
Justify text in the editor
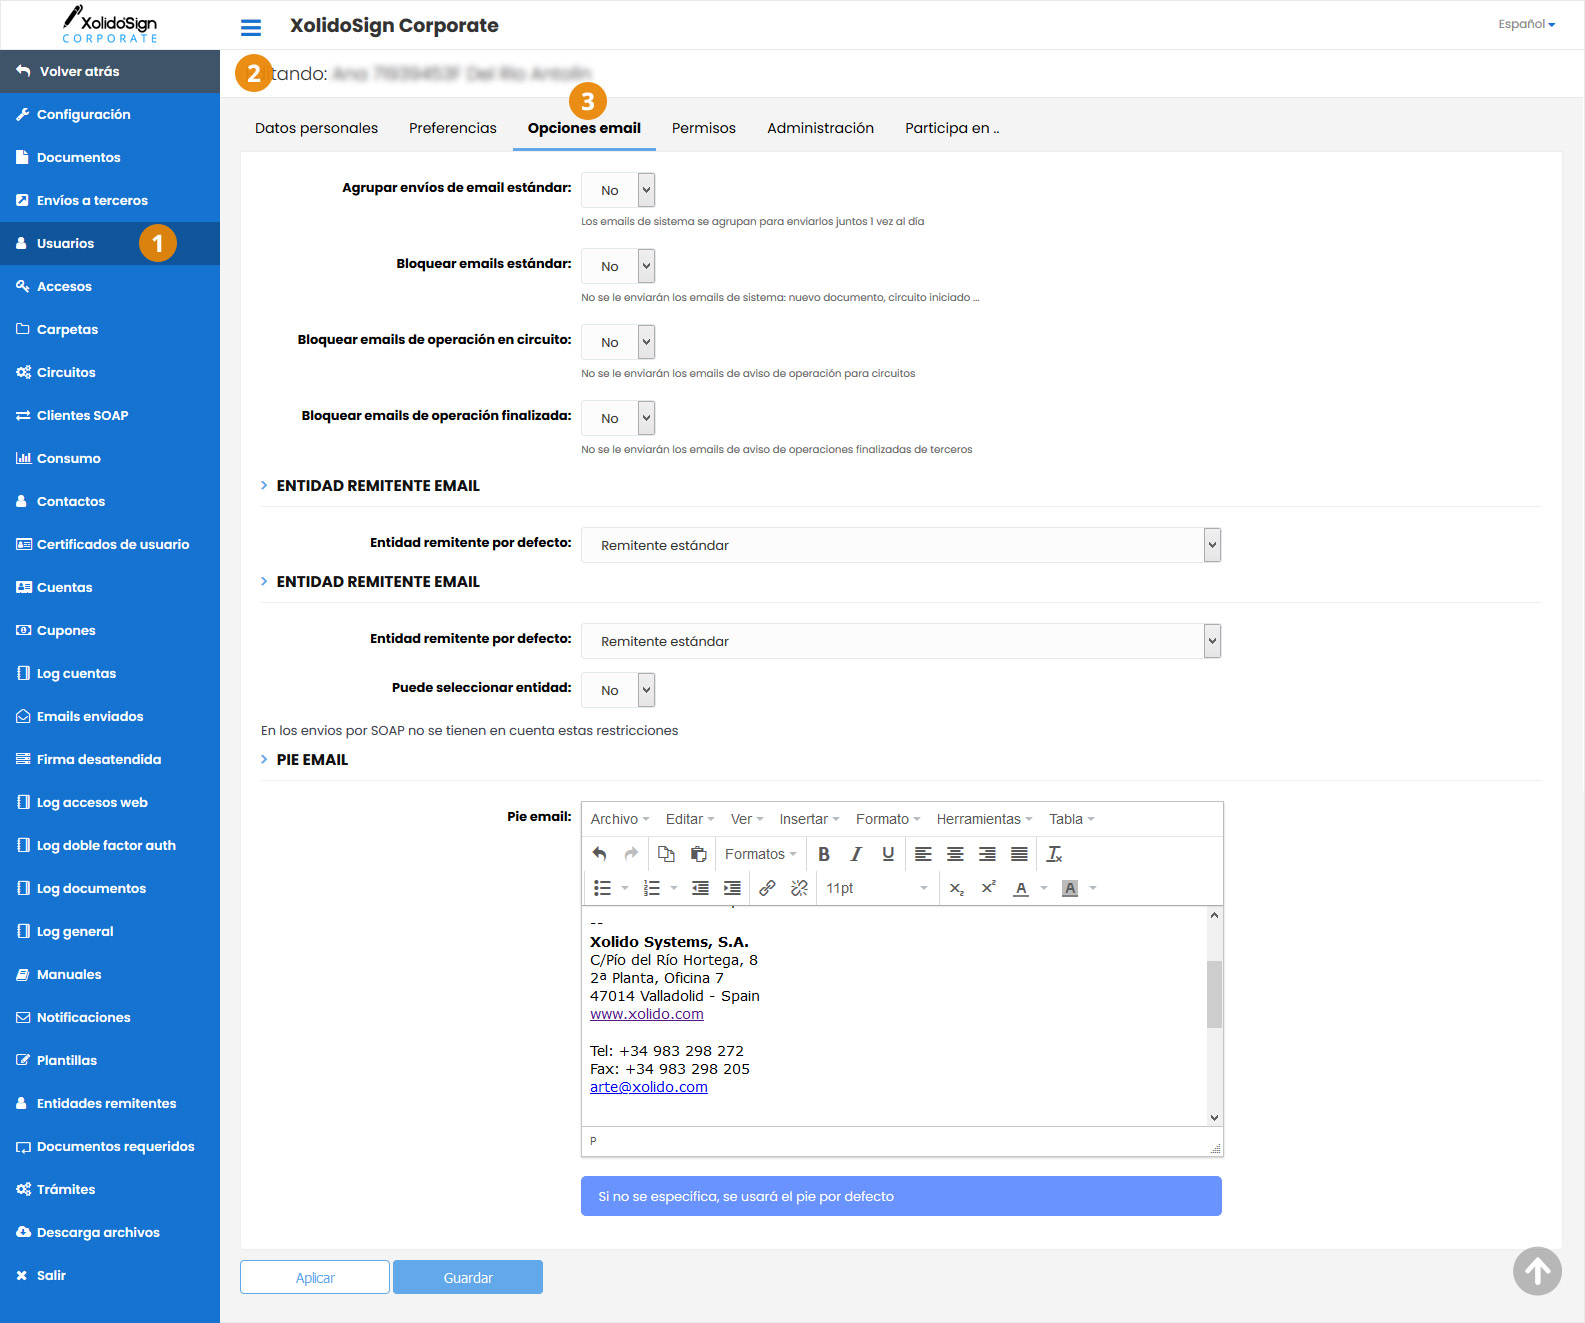1019,854
